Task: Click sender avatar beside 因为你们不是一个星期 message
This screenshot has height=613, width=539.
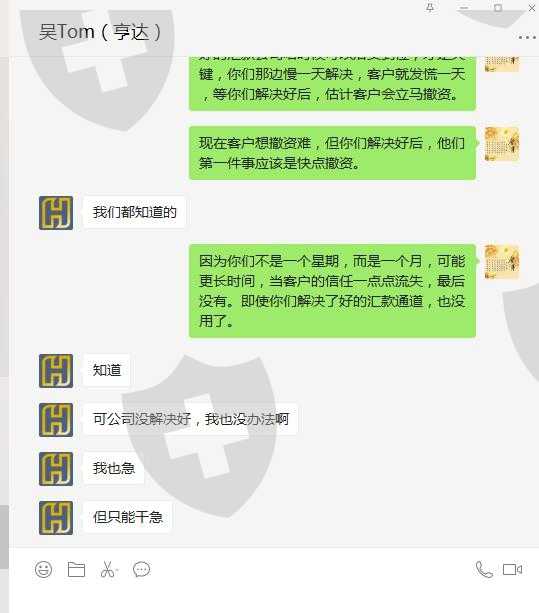Action: point(502,262)
